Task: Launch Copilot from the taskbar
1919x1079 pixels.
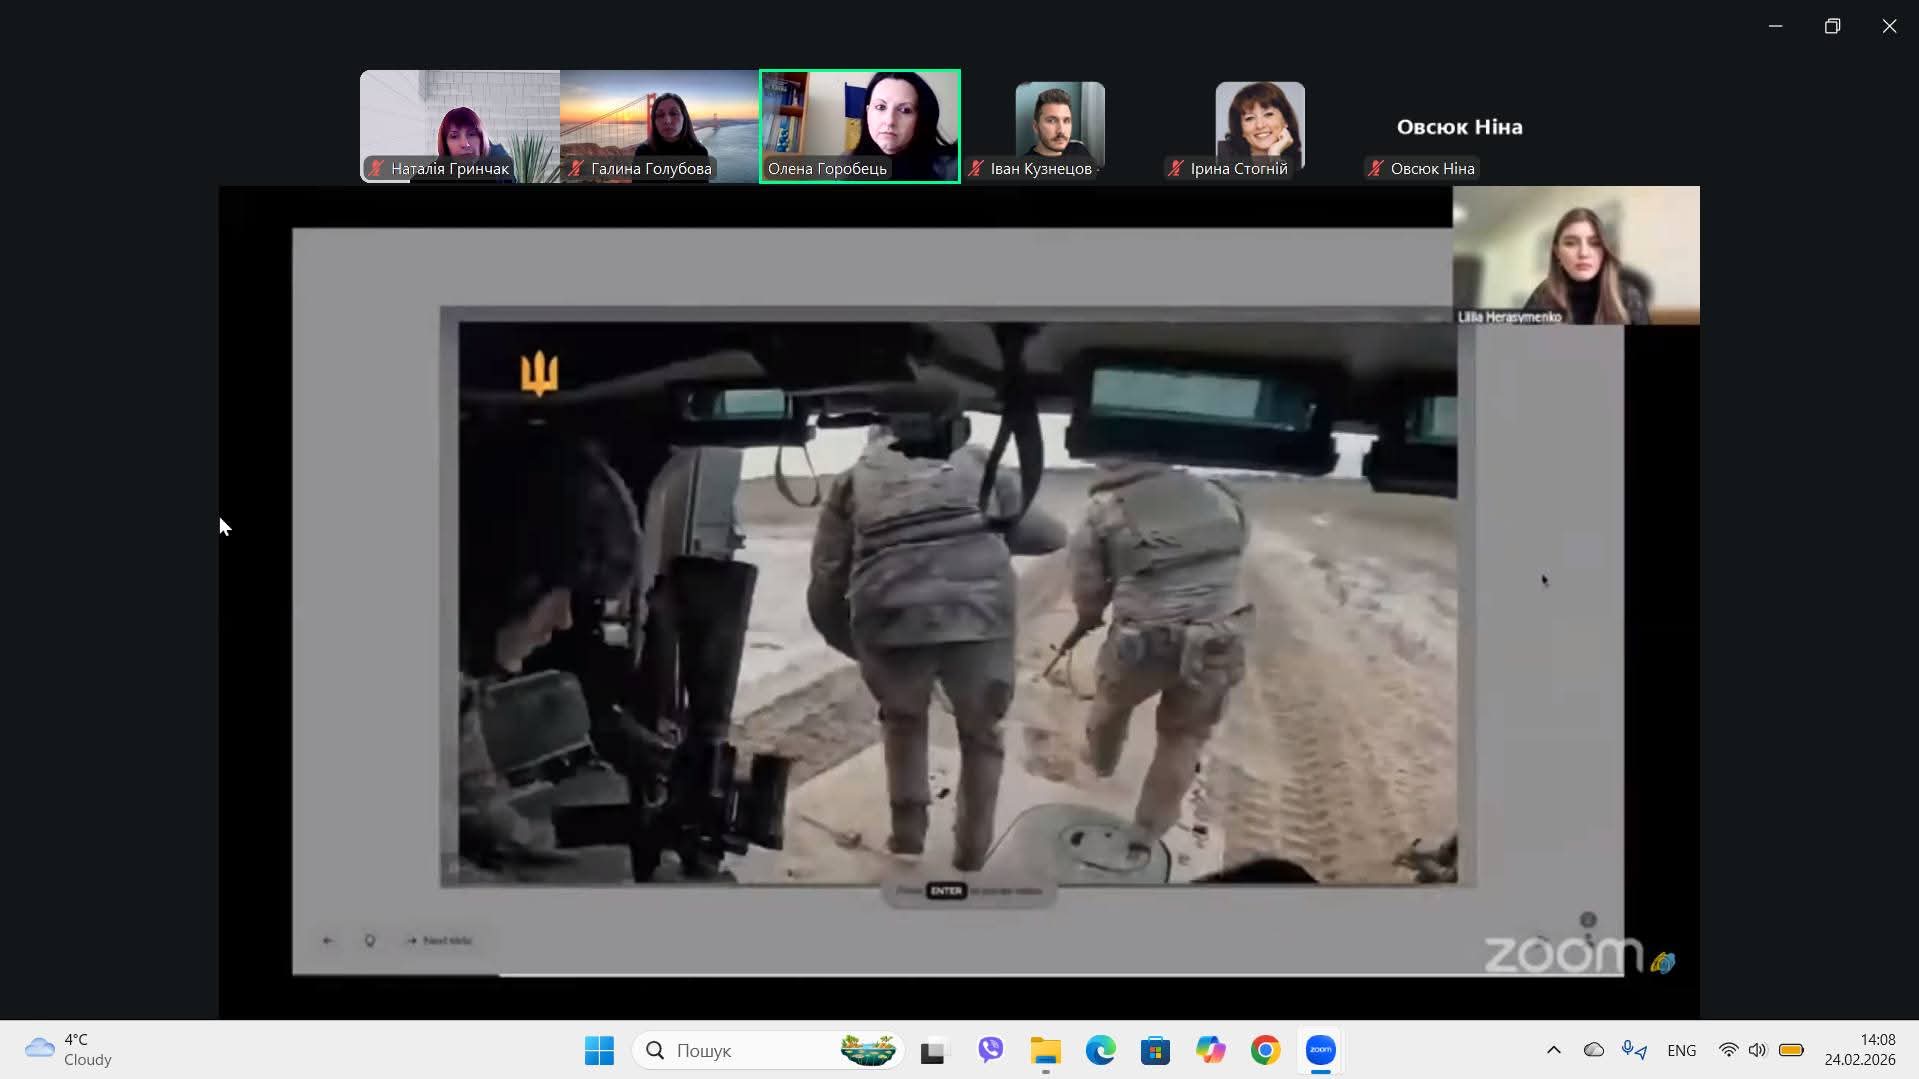Action: [1210, 1050]
